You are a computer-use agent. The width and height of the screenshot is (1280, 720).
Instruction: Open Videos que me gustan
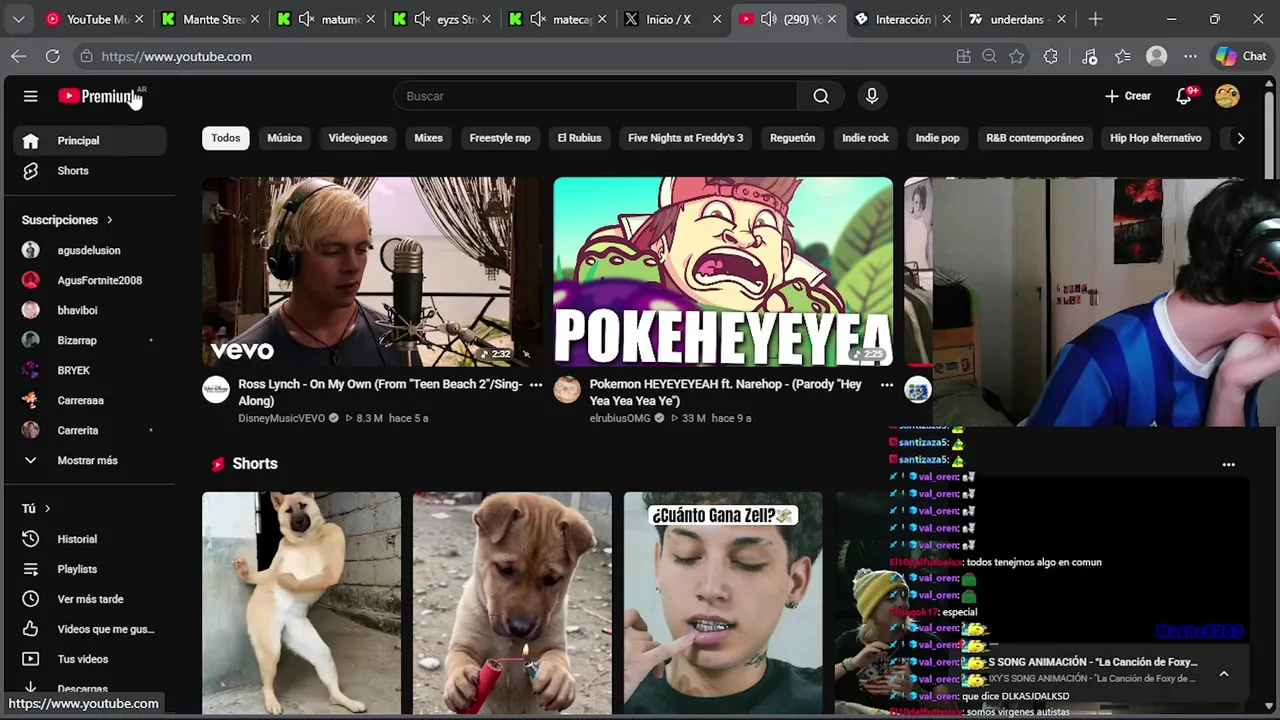pyautogui.click(x=90, y=629)
